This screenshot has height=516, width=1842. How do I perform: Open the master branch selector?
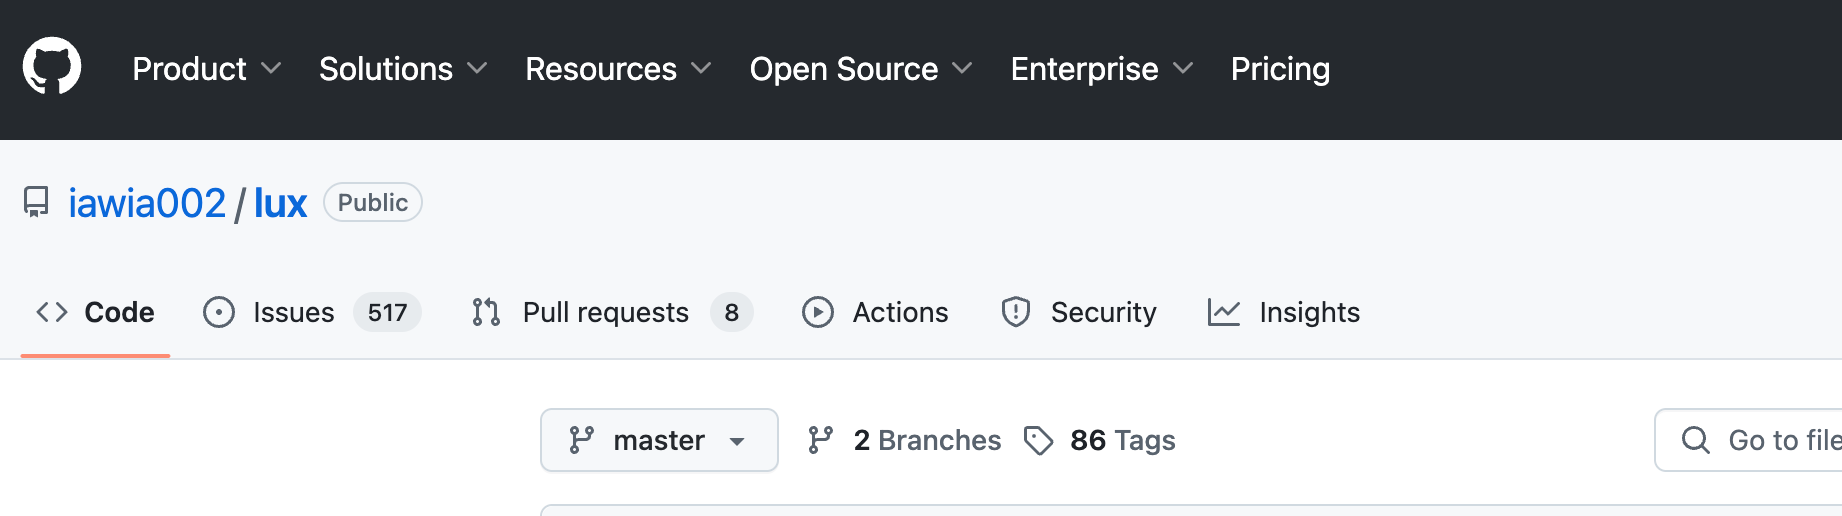659,440
